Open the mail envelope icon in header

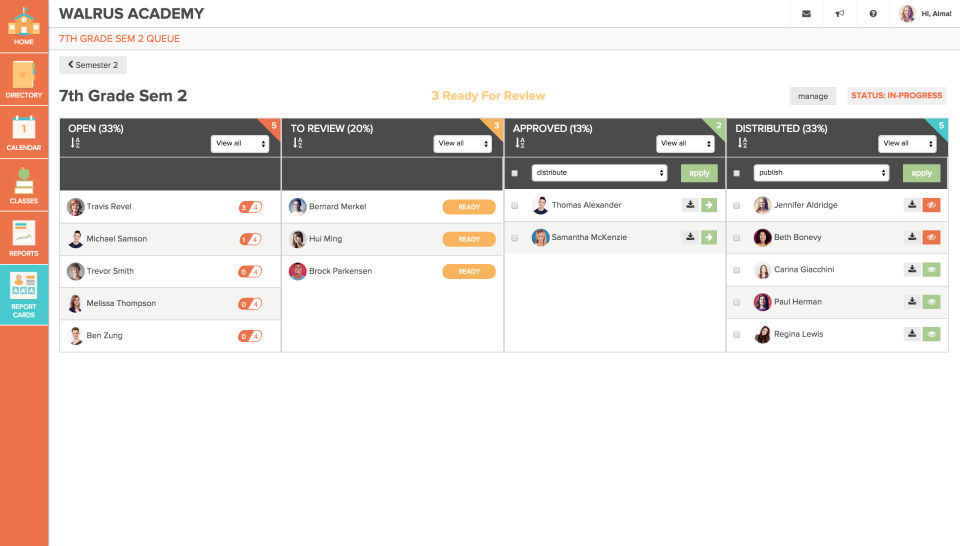coord(806,13)
